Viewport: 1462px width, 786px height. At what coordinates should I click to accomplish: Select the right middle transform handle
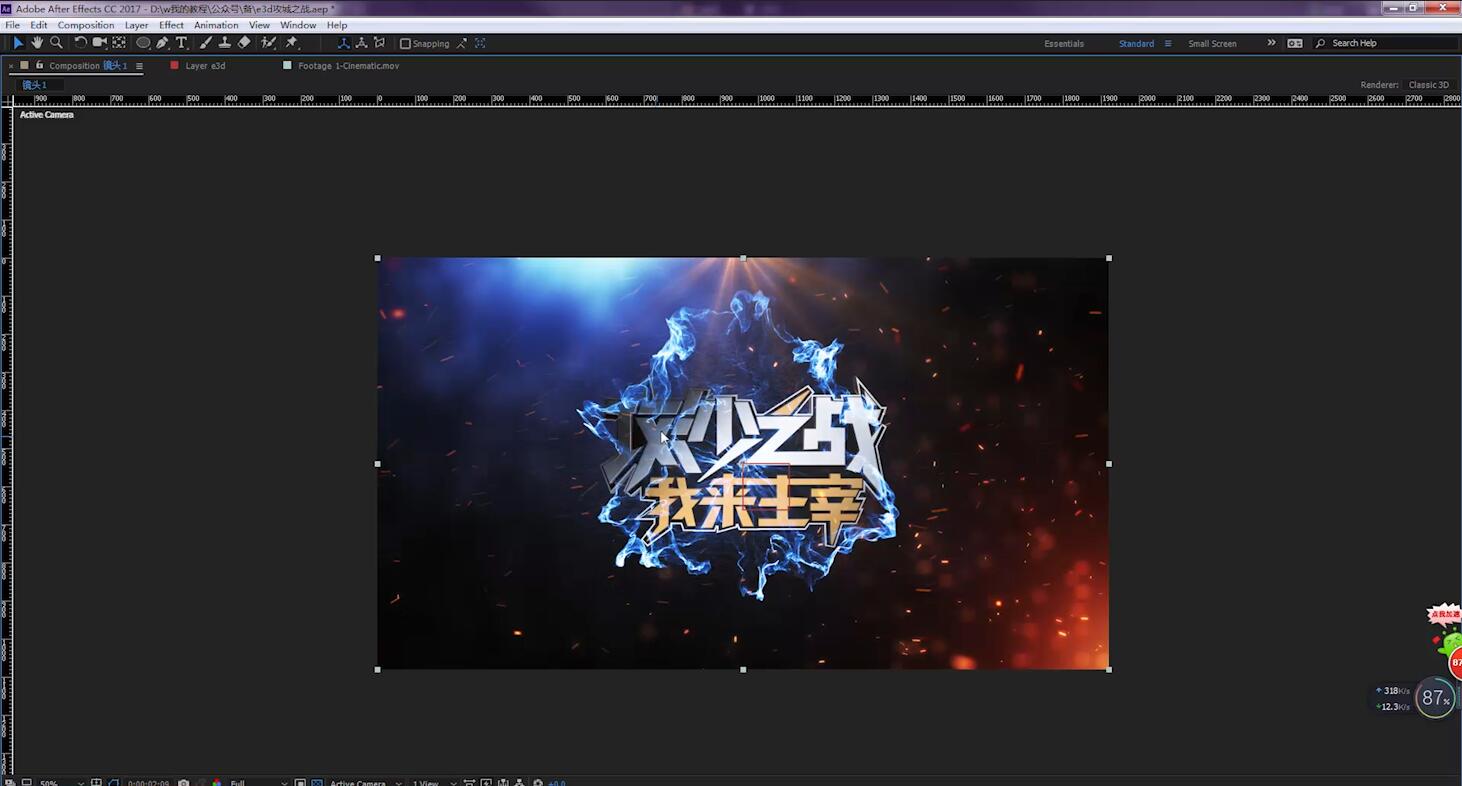coord(1109,464)
